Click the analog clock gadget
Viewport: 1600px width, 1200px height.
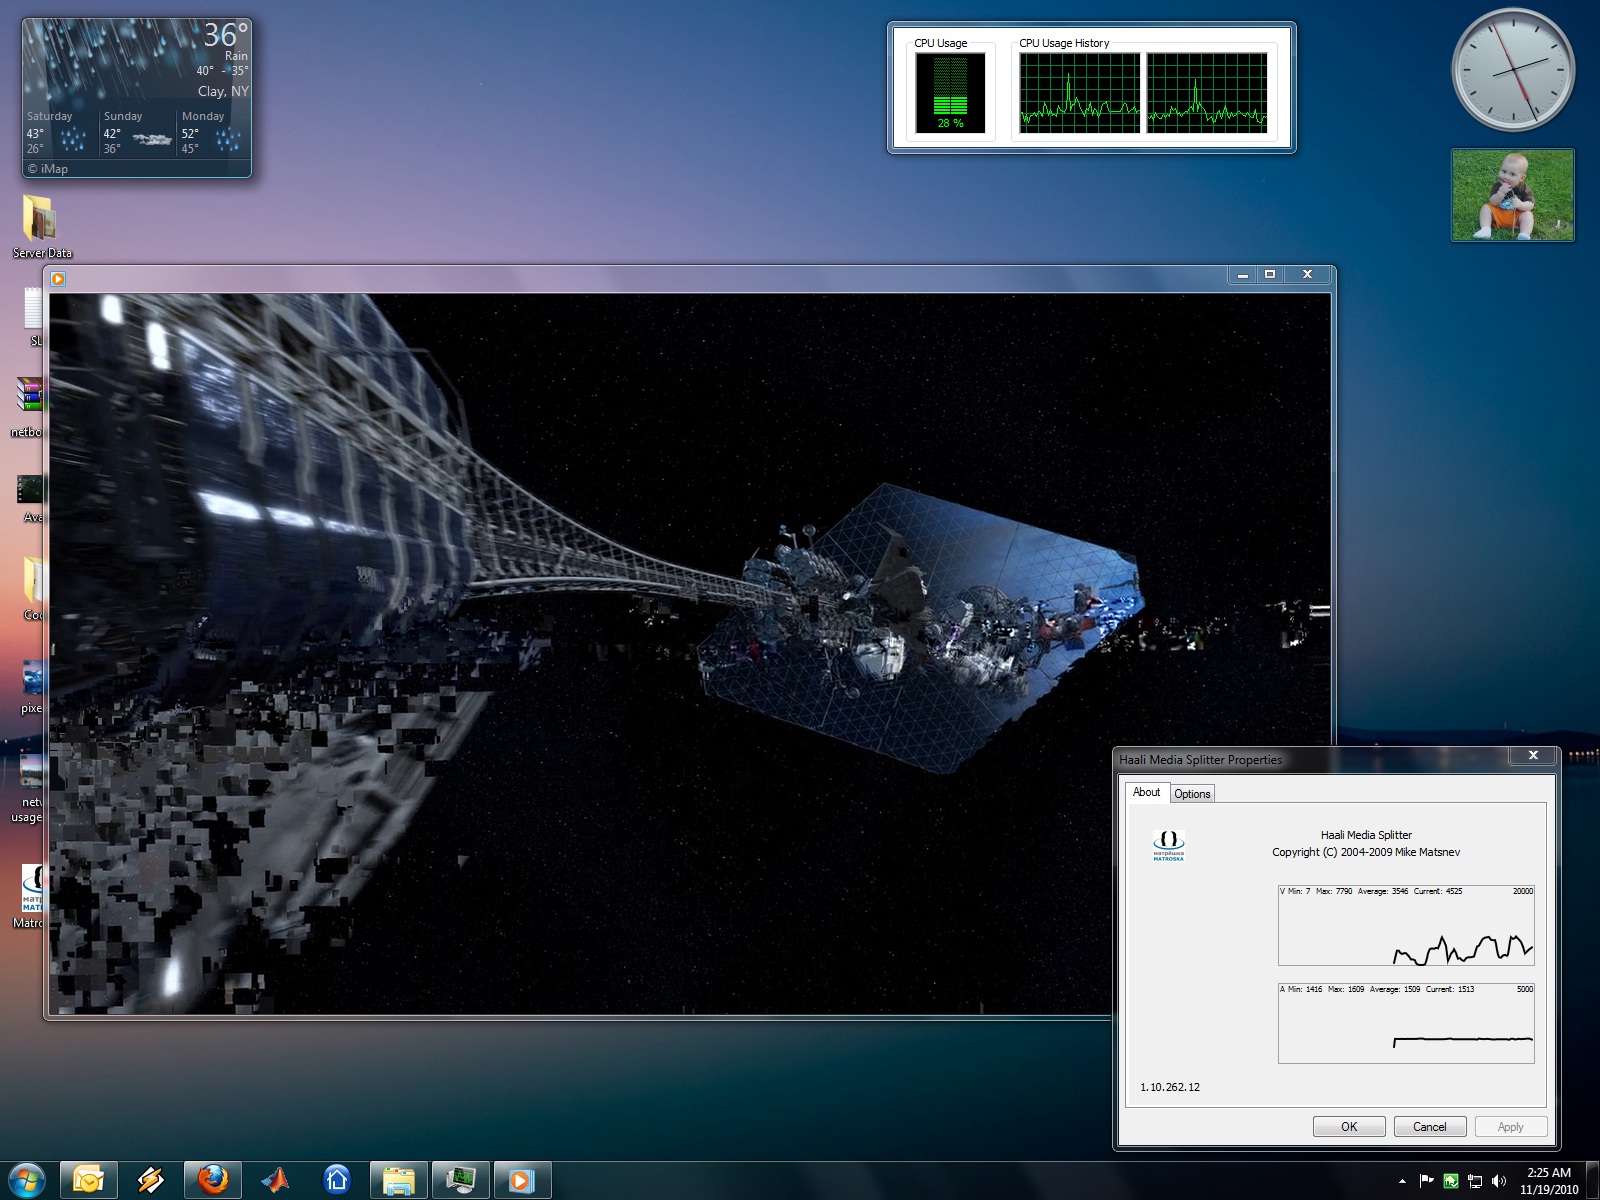coord(1513,70)
